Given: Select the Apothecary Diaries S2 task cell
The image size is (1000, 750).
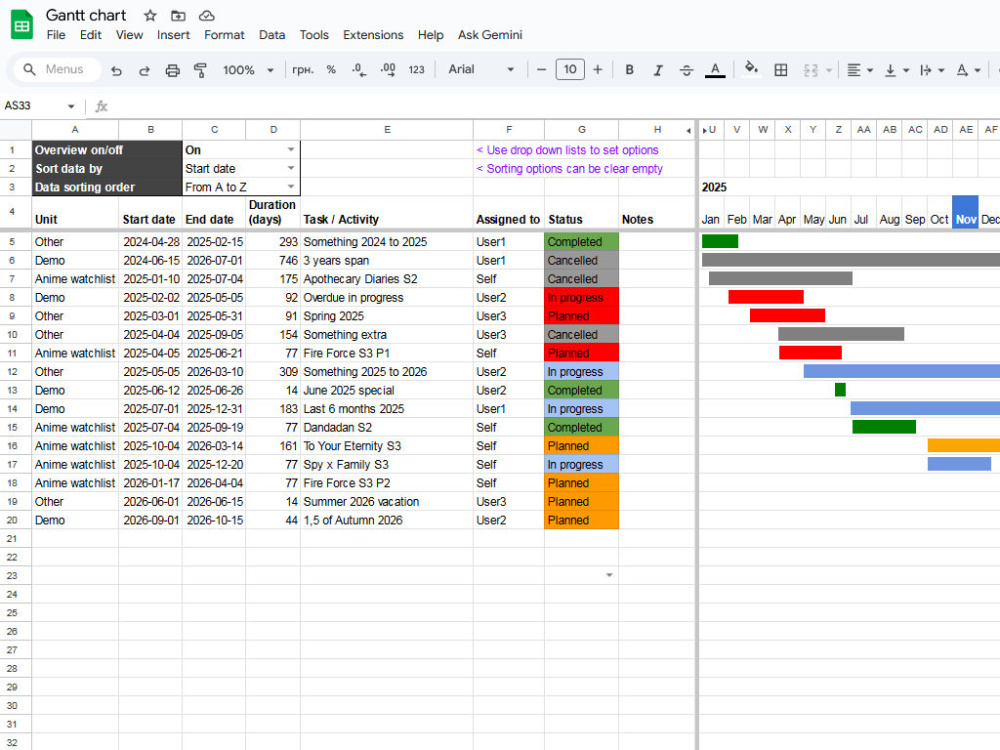Looking at the screenshot, I should (x=386, y=279).
